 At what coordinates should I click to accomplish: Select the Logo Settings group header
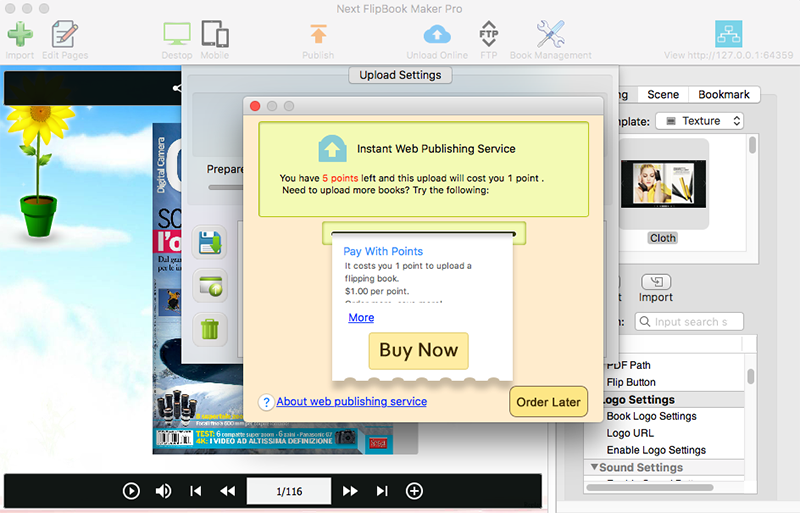671,399
